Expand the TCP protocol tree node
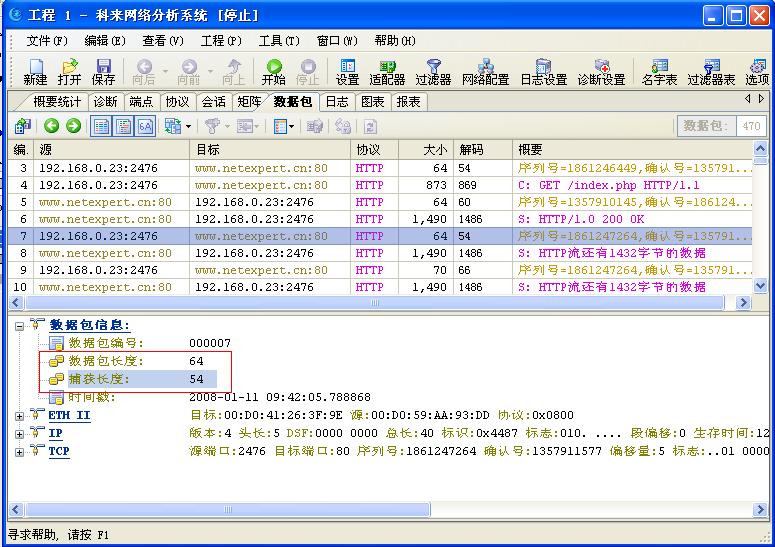 pos(21,451)
